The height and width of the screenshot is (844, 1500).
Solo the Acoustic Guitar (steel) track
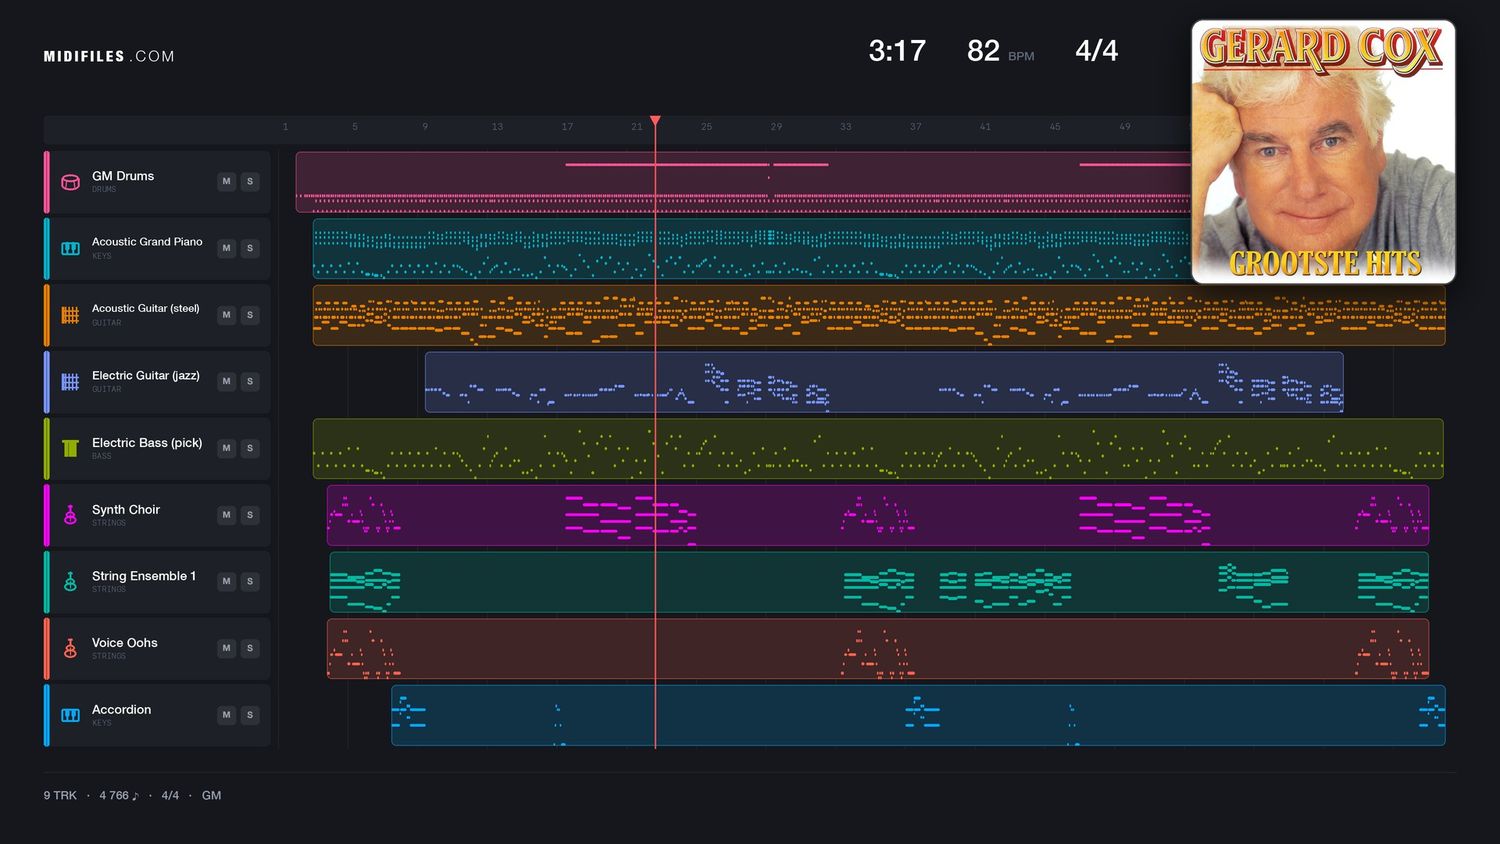coord(250,315)
